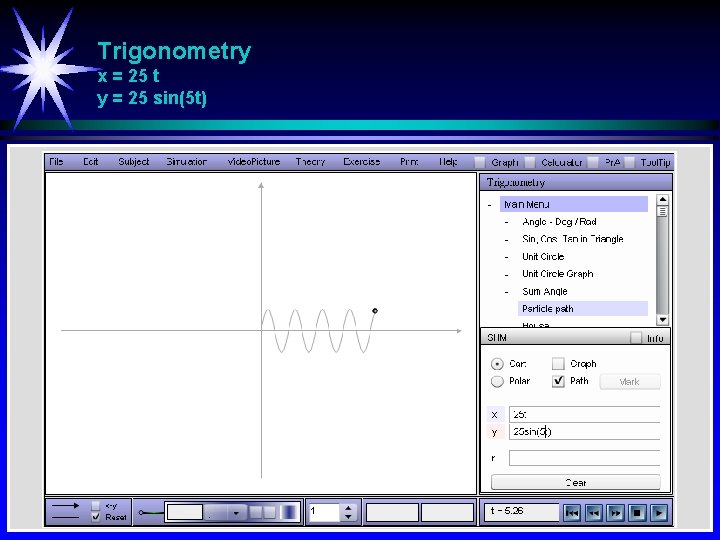Select the Polar coordinates radio button
The height and width of the screenshot is (540, 720).
pyautogui.click(x=497, y=381)
